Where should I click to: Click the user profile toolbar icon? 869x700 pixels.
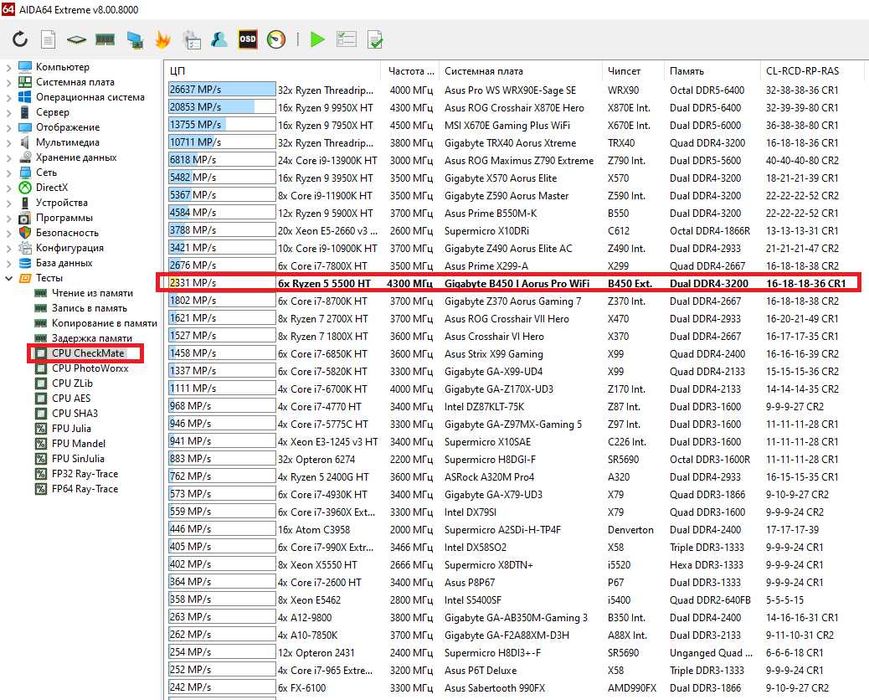[x=219, y=39]
